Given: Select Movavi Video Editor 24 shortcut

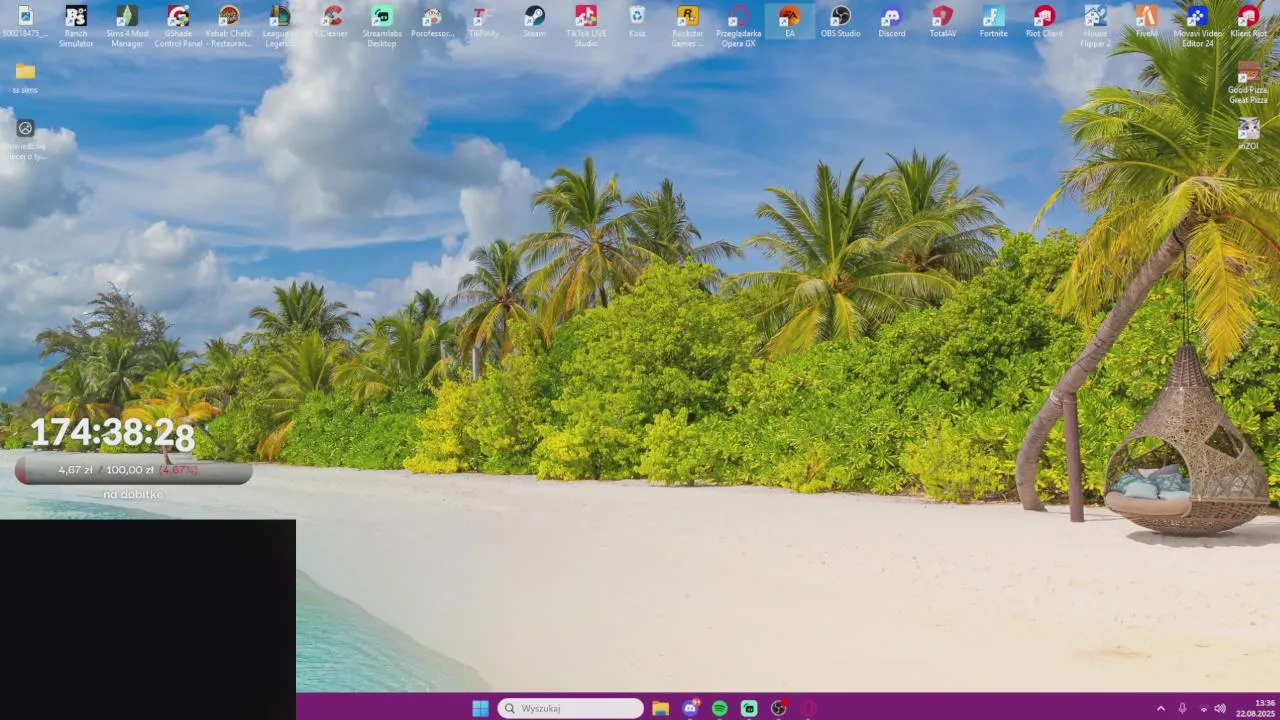Looking at the screenshot, I should pos(1198,26).
